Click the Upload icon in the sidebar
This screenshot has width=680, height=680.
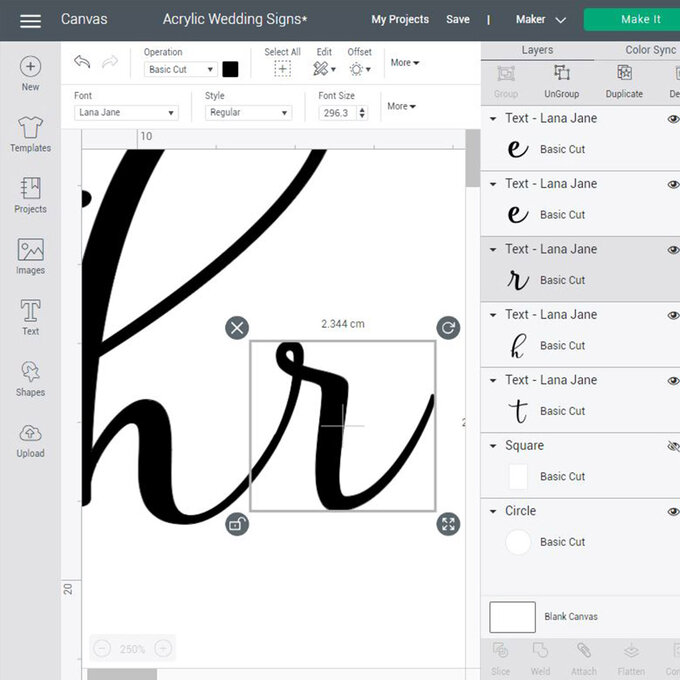point(30,439)
